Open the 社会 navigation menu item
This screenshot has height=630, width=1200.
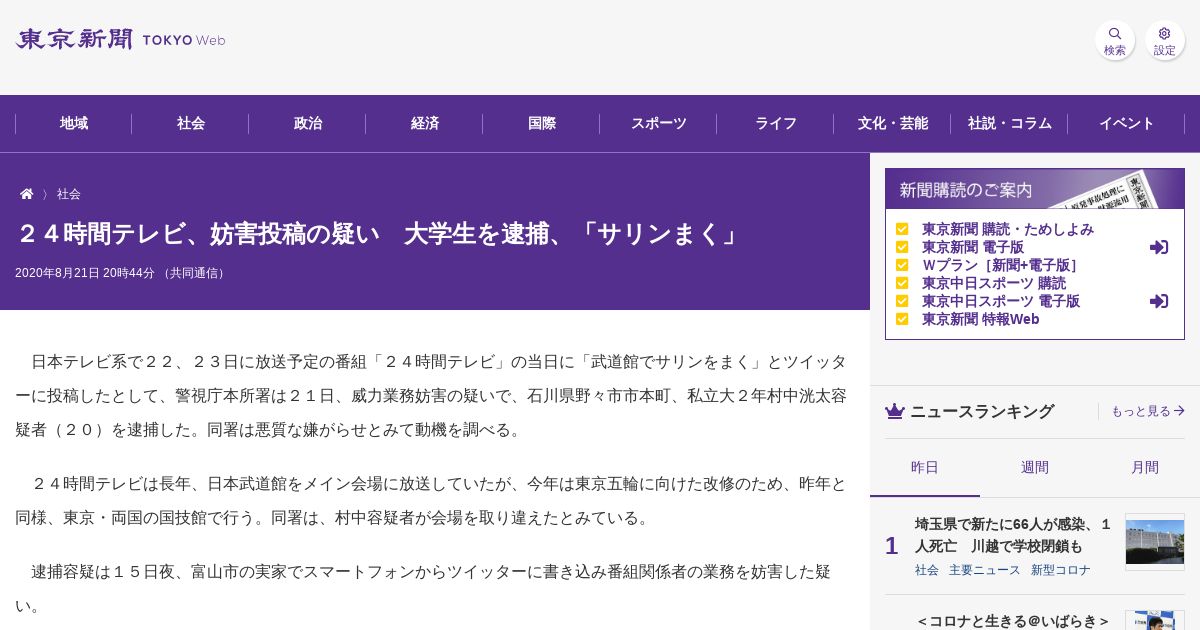point(191,124)
